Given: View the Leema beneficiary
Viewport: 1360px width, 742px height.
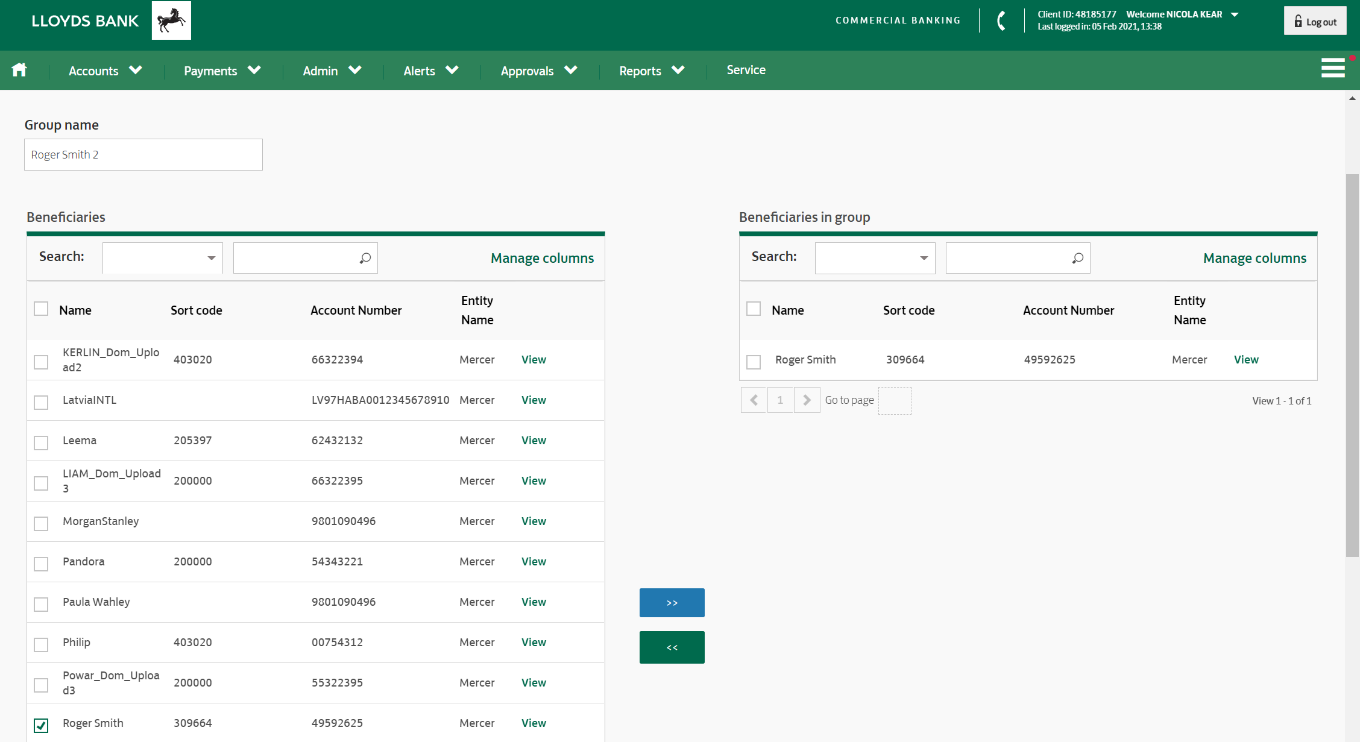Looking at the screenshot, I should 534,440.
